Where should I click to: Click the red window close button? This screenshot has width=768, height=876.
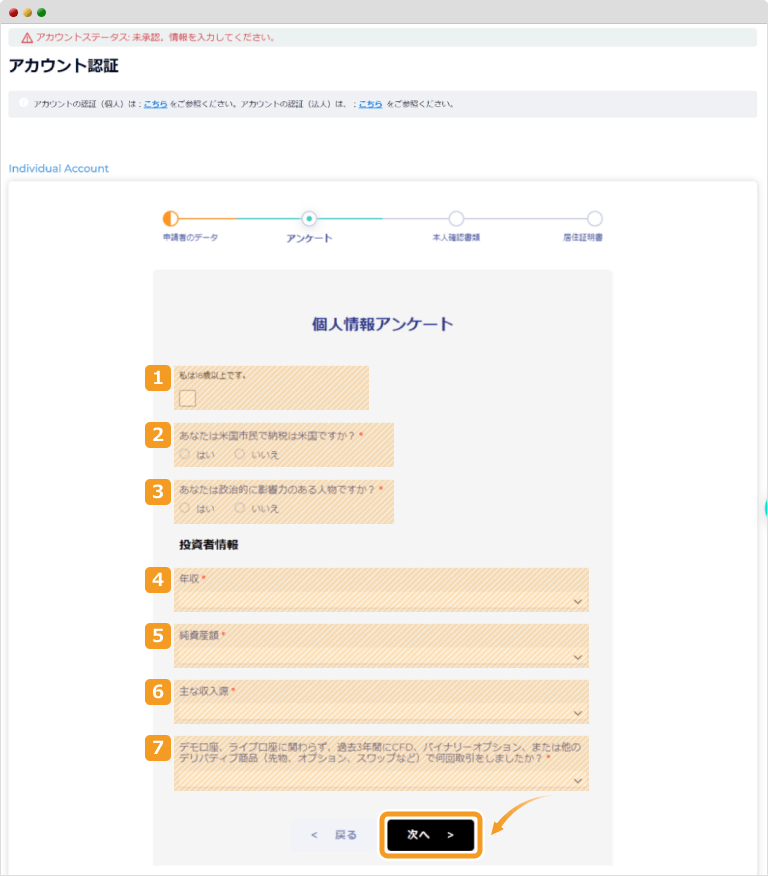[13, 12]
